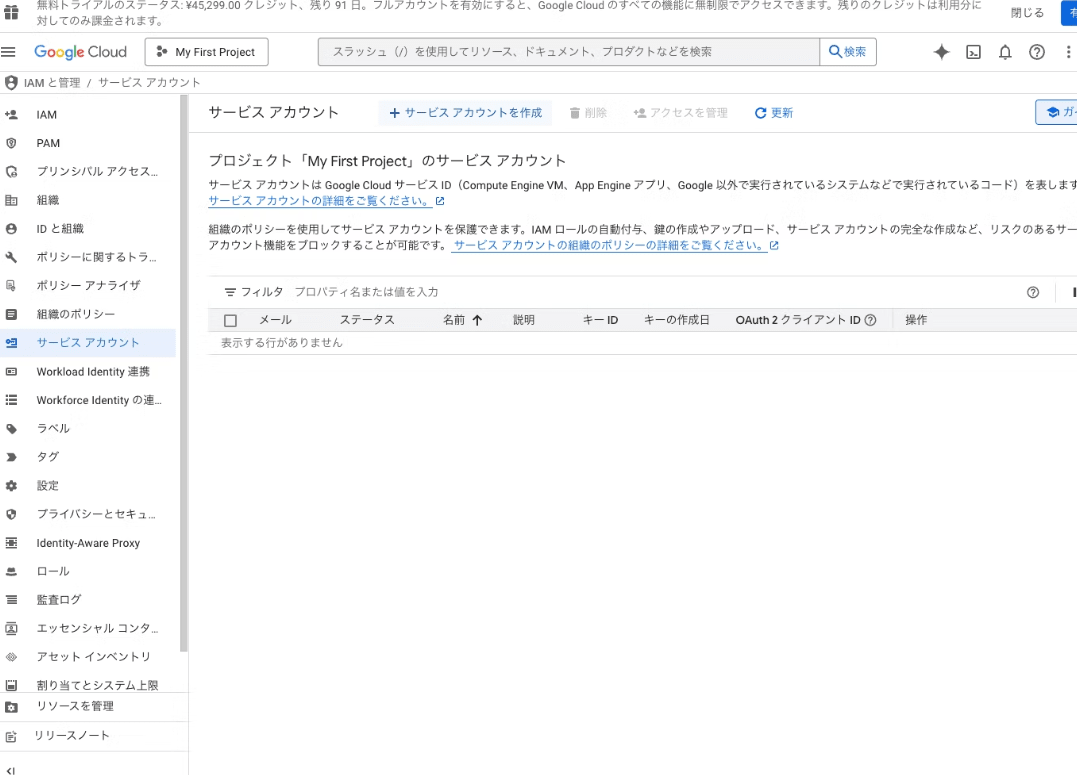1077x775 pixels.
Task: Click the Workload Identity 連携 icon
Action: pos(11,372)
